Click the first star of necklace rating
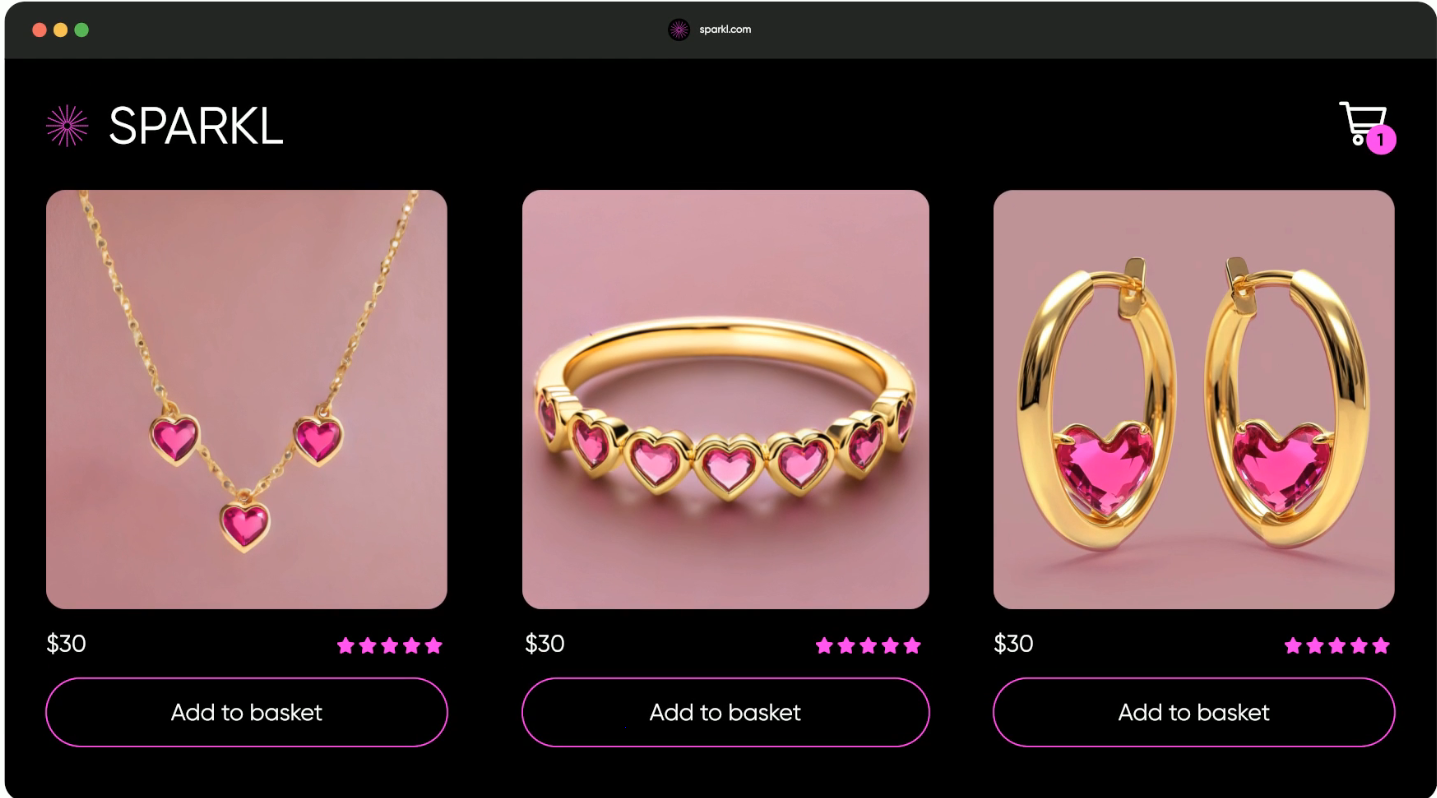 click(346, 645)
